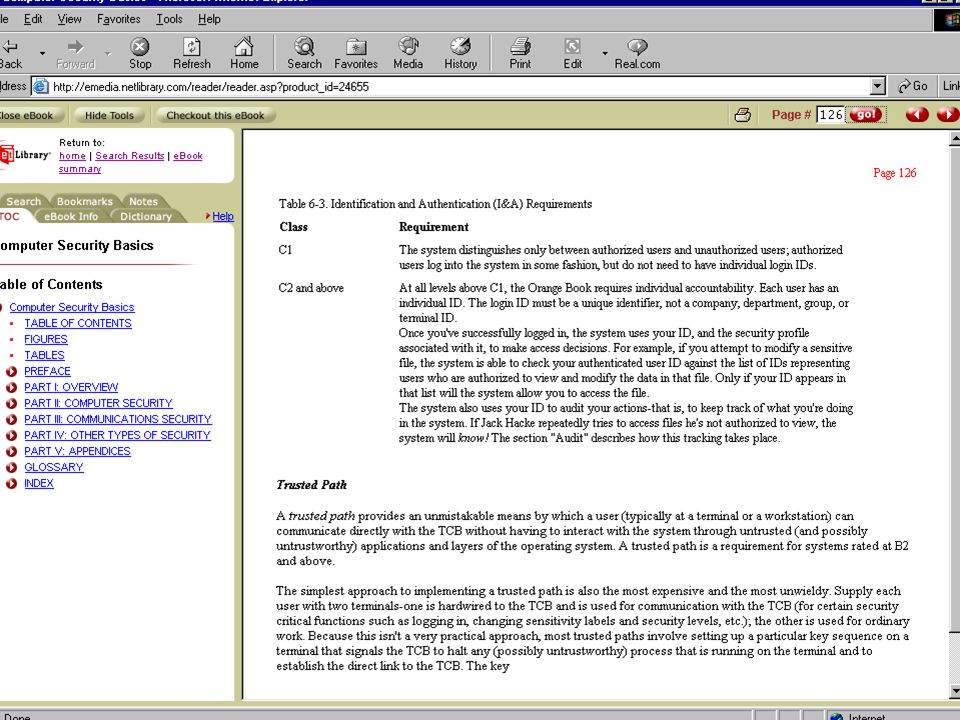The image size is (960, 720).
Task: Open the Search toolbar pane
Action: [x=304, y=53]
